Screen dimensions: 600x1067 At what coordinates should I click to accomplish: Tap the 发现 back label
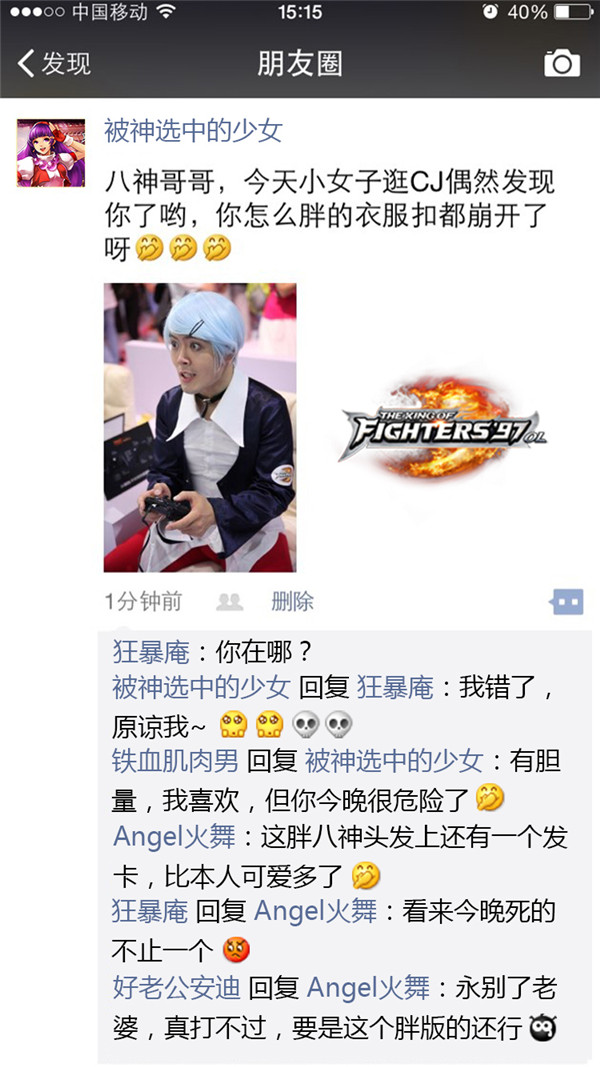tap(67, 63)
